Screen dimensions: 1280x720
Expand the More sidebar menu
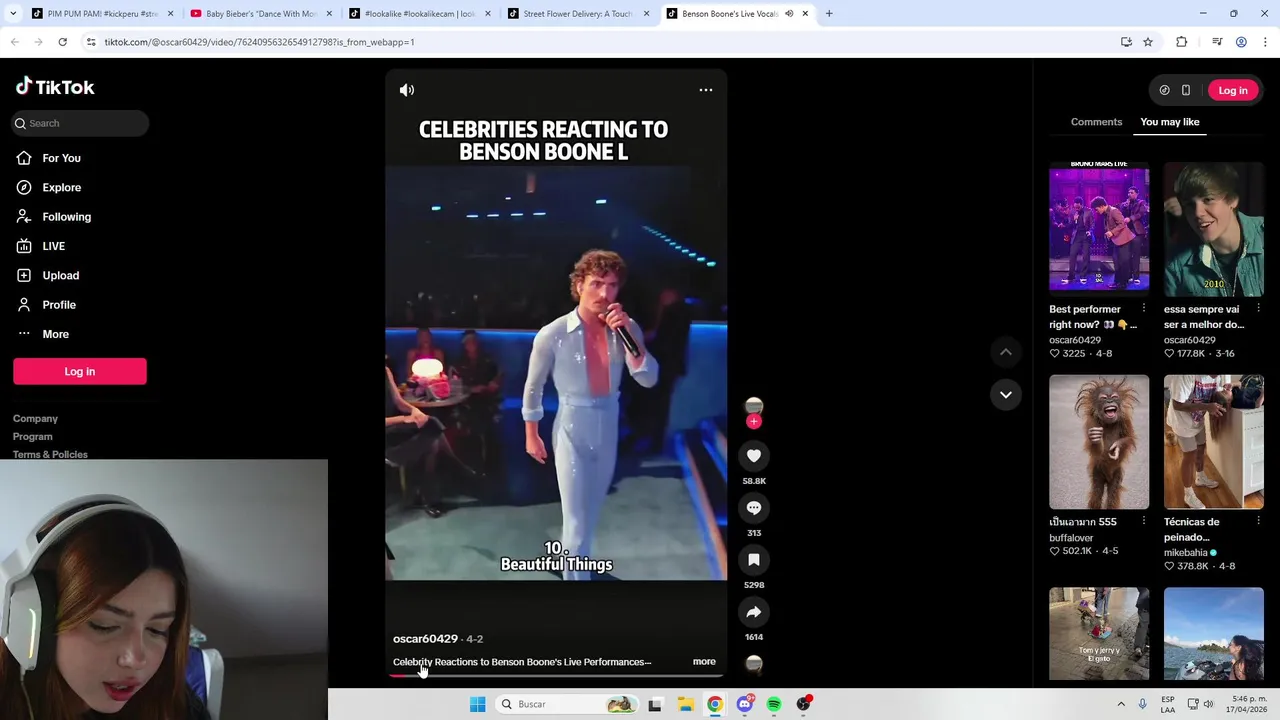(55, 334)
